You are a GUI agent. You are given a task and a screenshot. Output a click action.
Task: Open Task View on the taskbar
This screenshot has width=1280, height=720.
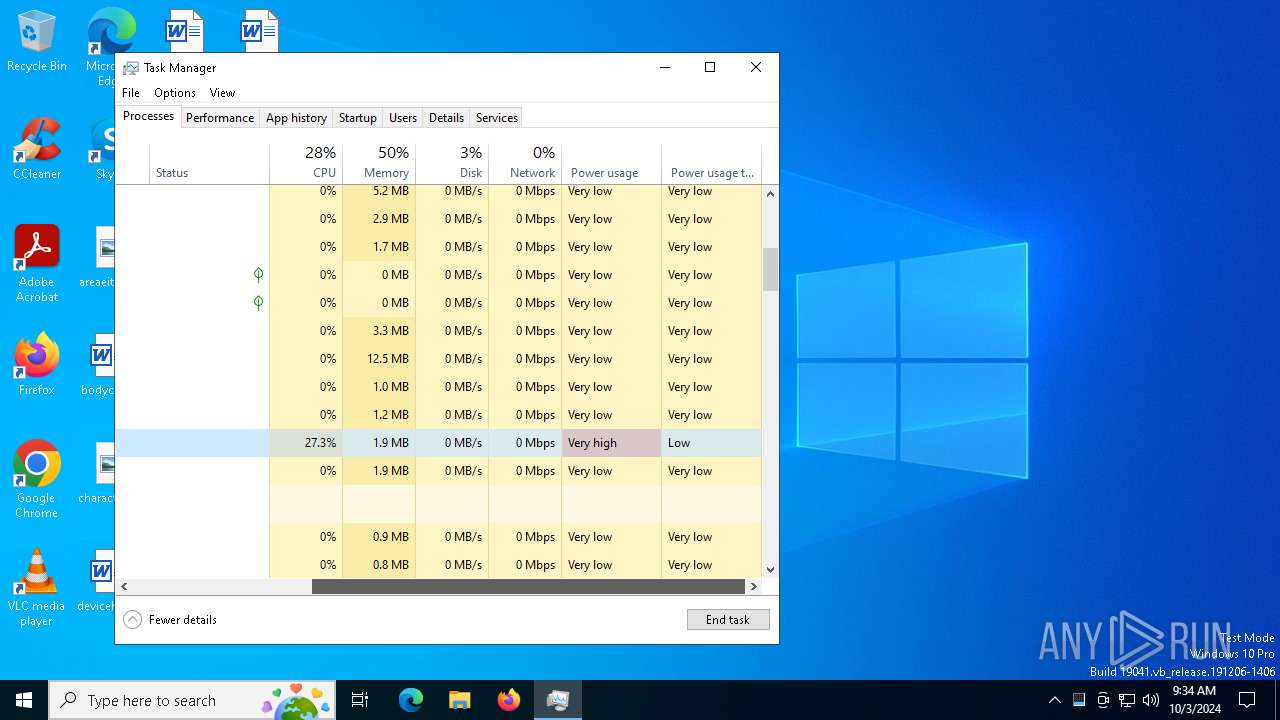click(x=360, y=700)
